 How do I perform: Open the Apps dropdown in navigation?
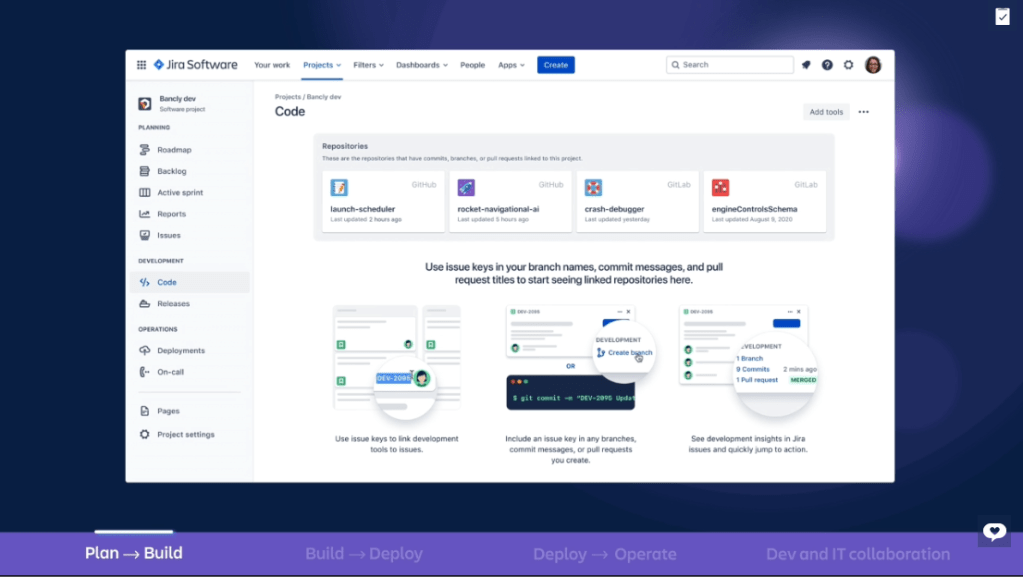[511, 65]
